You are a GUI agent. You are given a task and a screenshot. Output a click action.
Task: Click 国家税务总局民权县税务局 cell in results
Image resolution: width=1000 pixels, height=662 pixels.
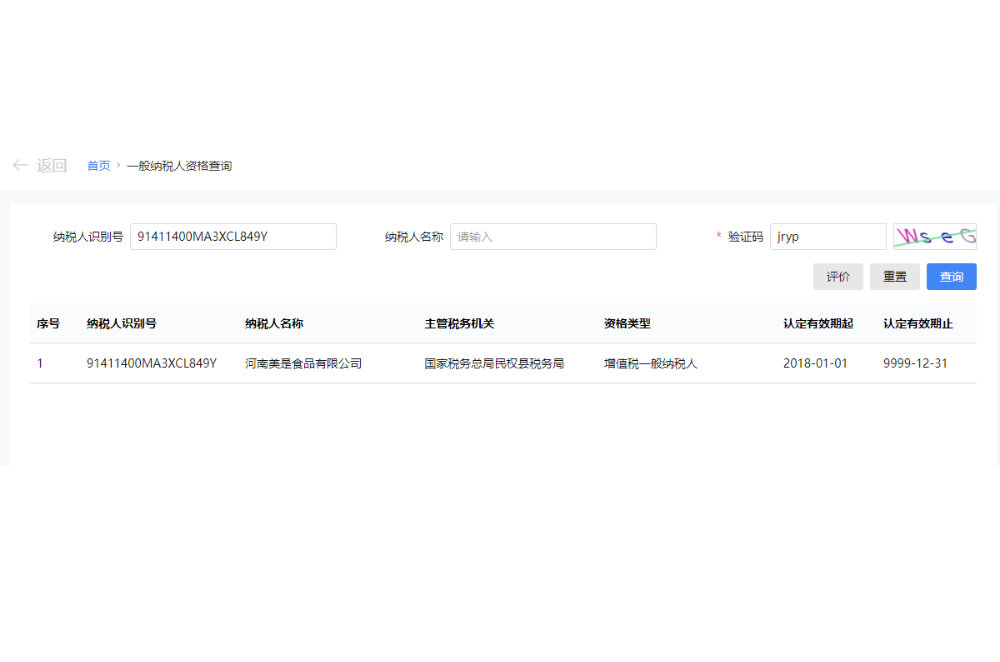pyautogui.click(x=494, y=364)
